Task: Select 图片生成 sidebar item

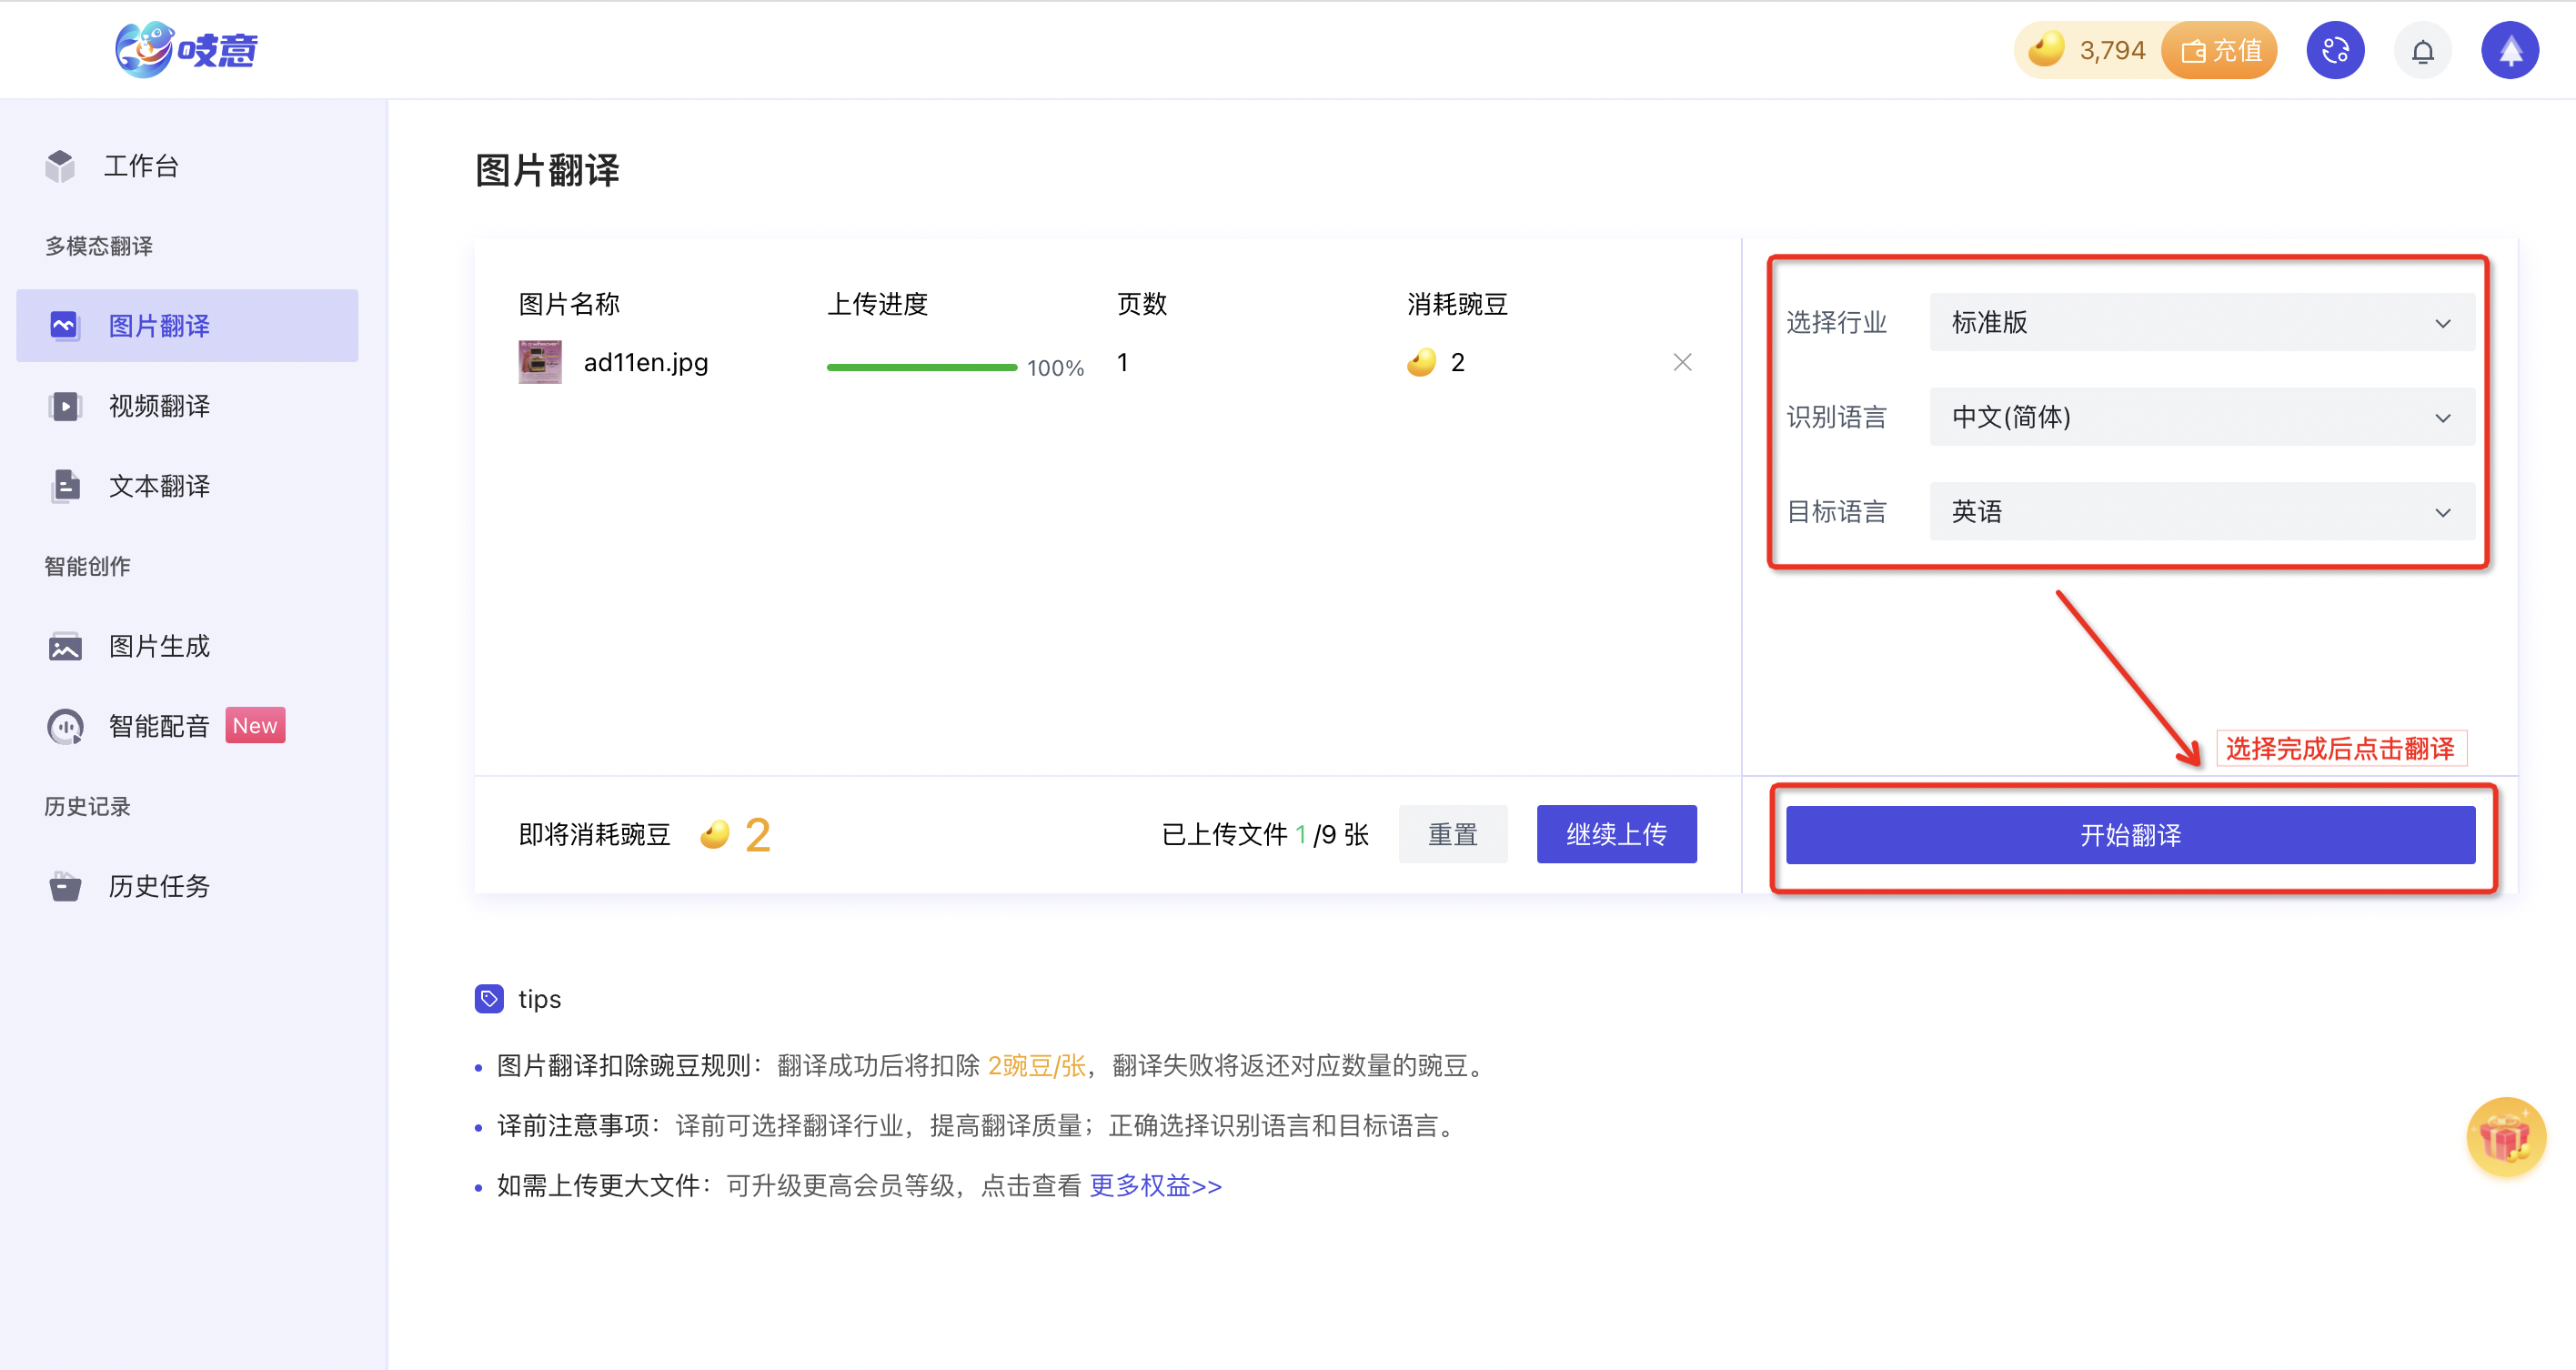Action: (159, 646)
